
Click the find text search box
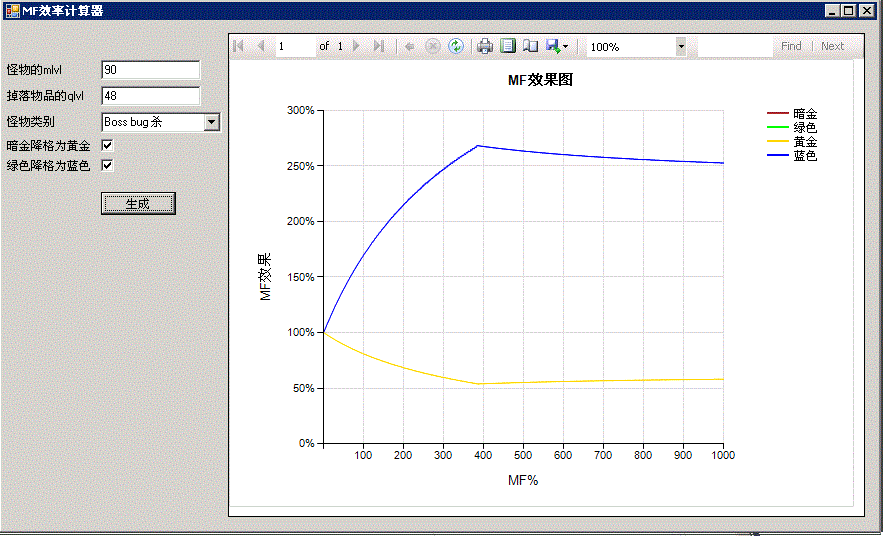[734, 46]
